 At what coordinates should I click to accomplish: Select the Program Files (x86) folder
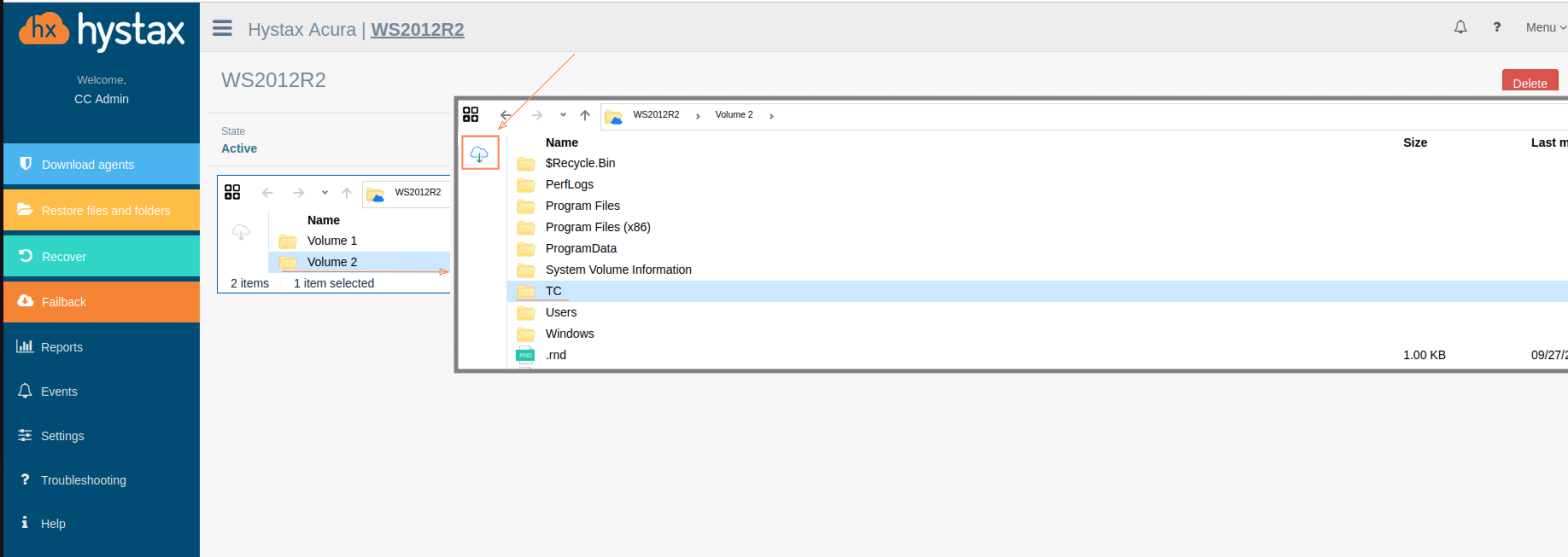pos(1037,227)
